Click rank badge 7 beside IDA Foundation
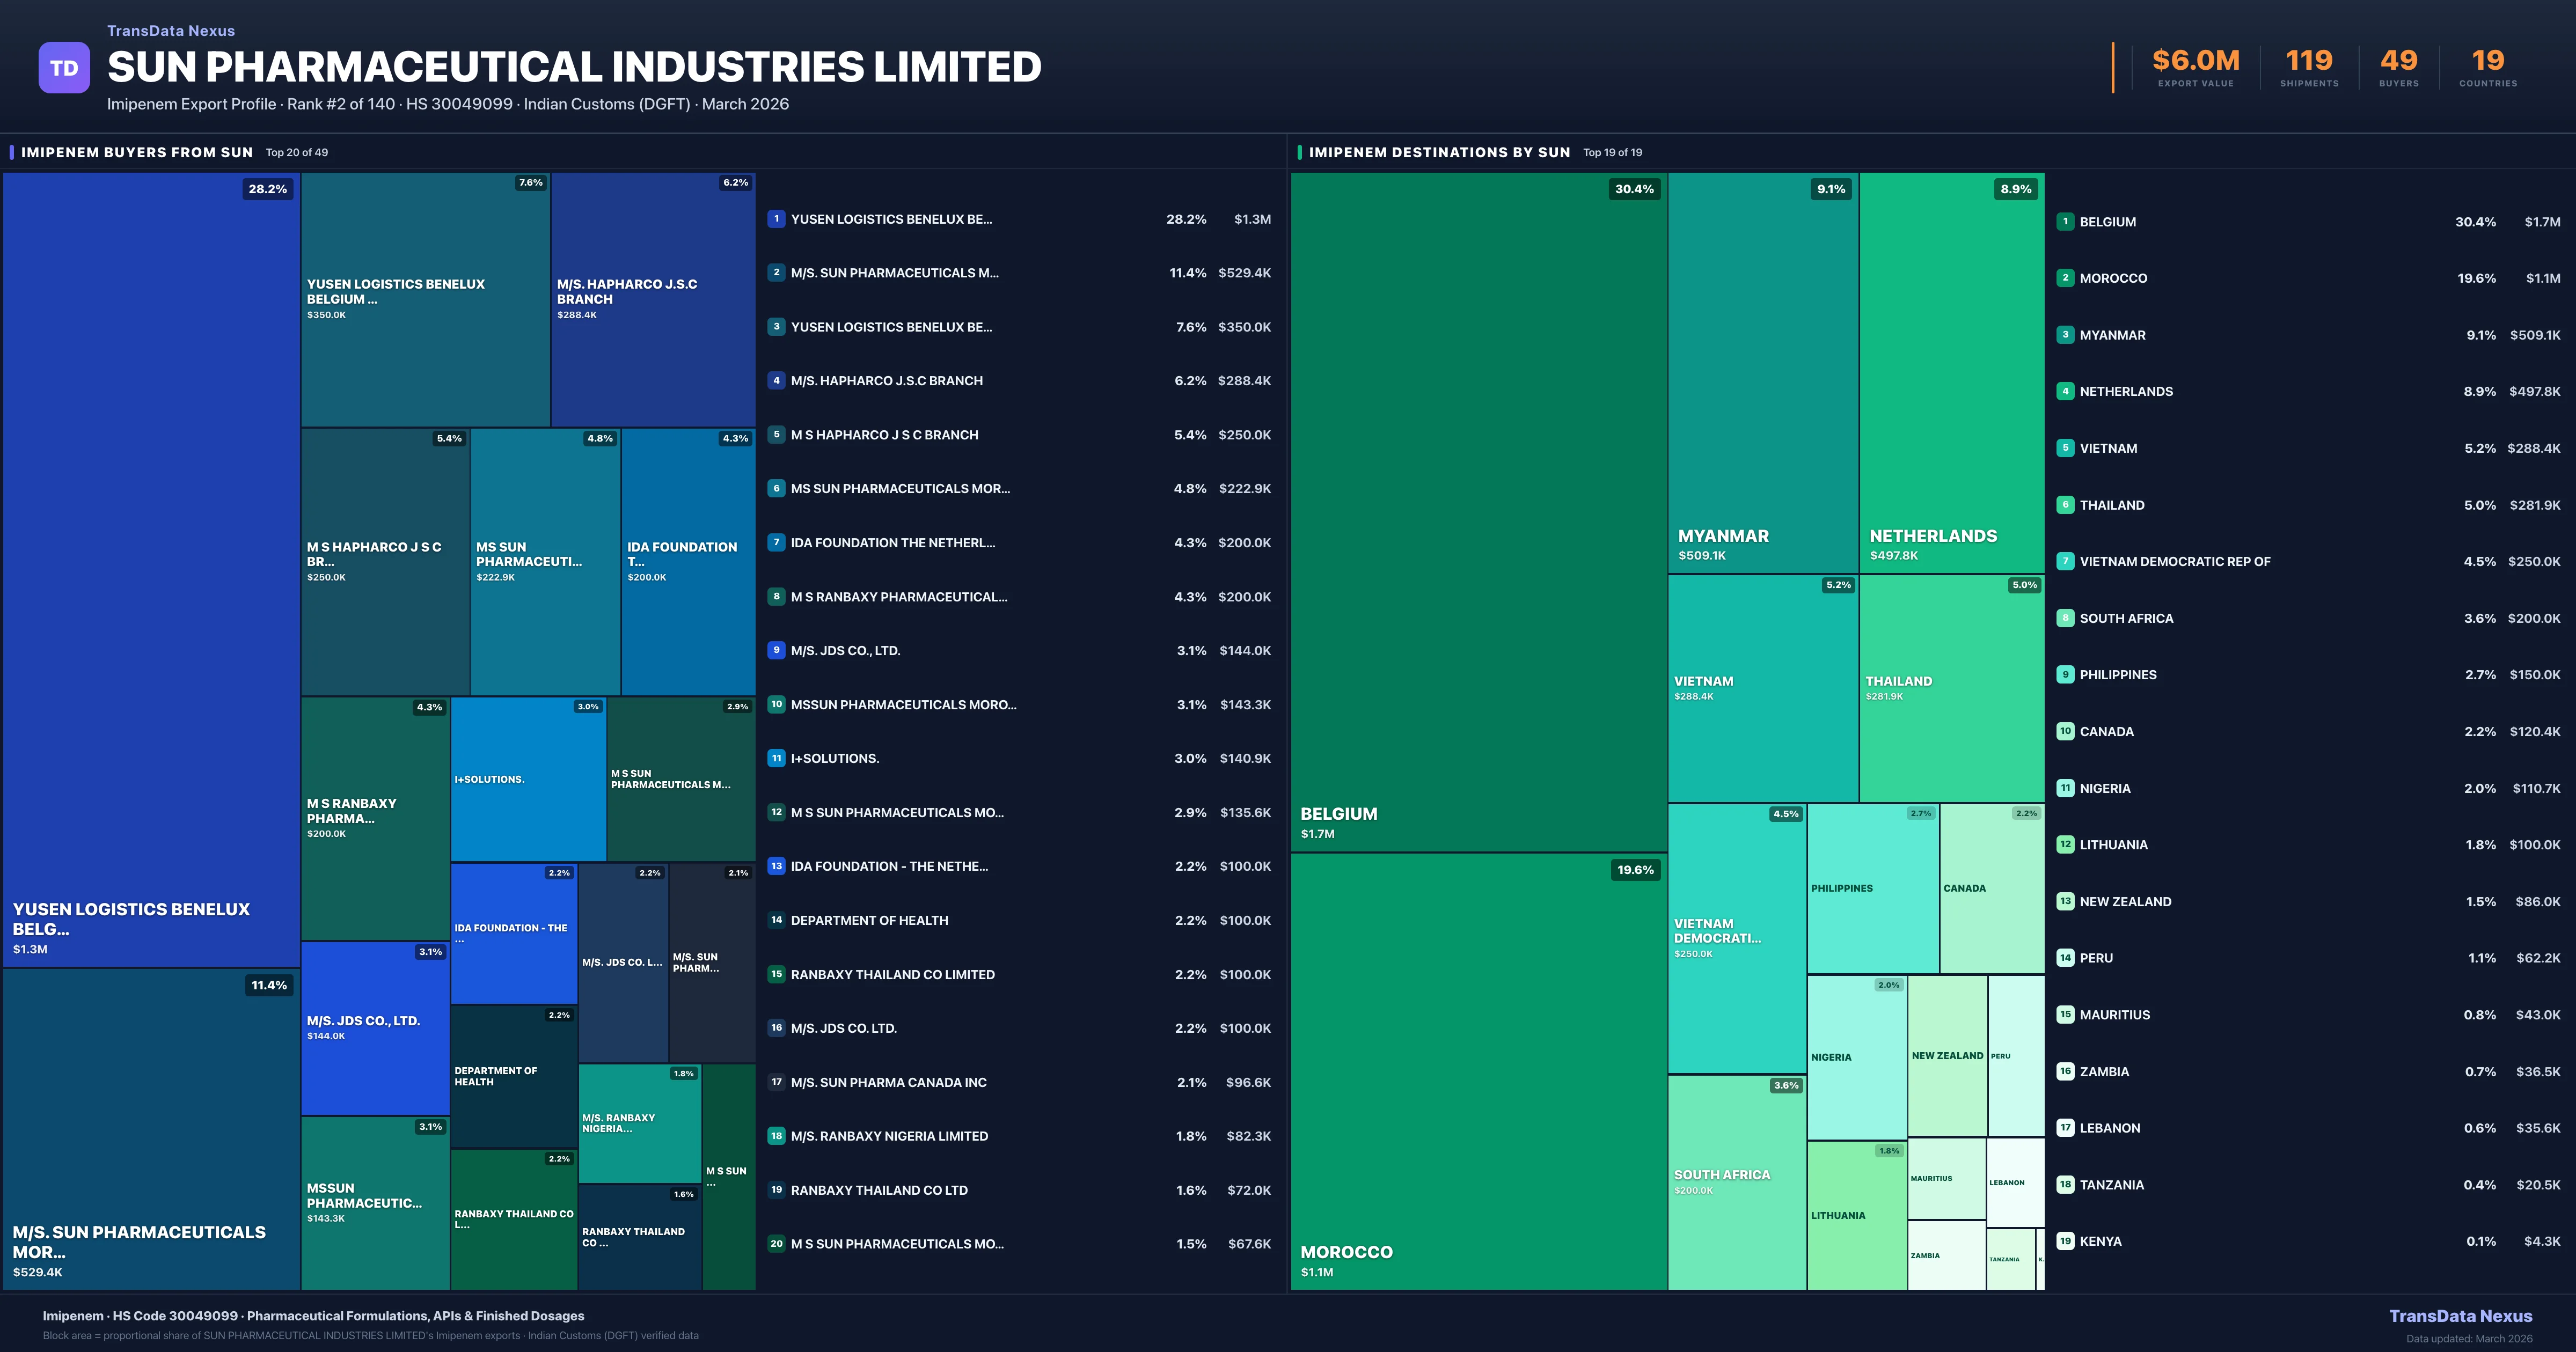This screenshot has height=1352, width=2576. coord(776,542)
